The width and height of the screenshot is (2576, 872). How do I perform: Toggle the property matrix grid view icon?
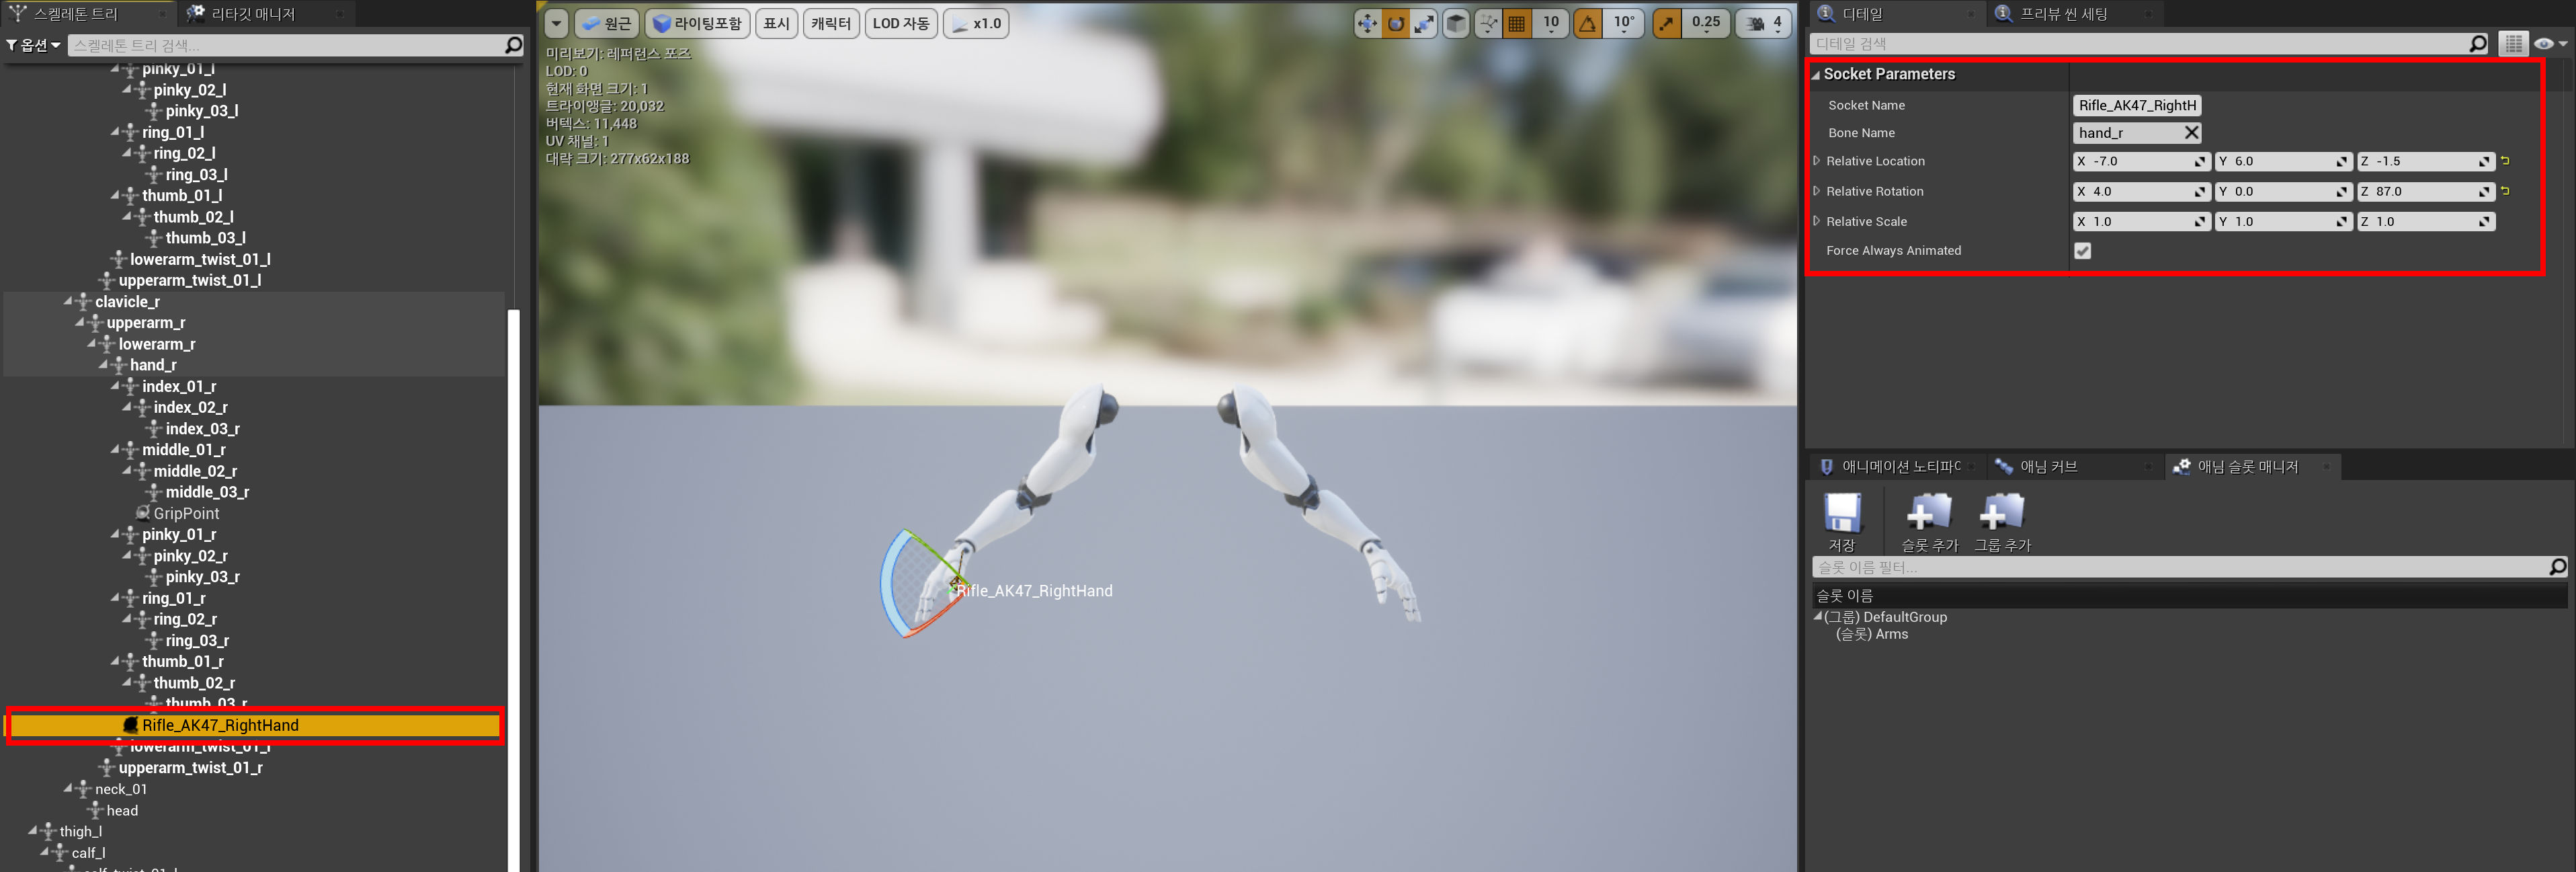[2513, 44]
